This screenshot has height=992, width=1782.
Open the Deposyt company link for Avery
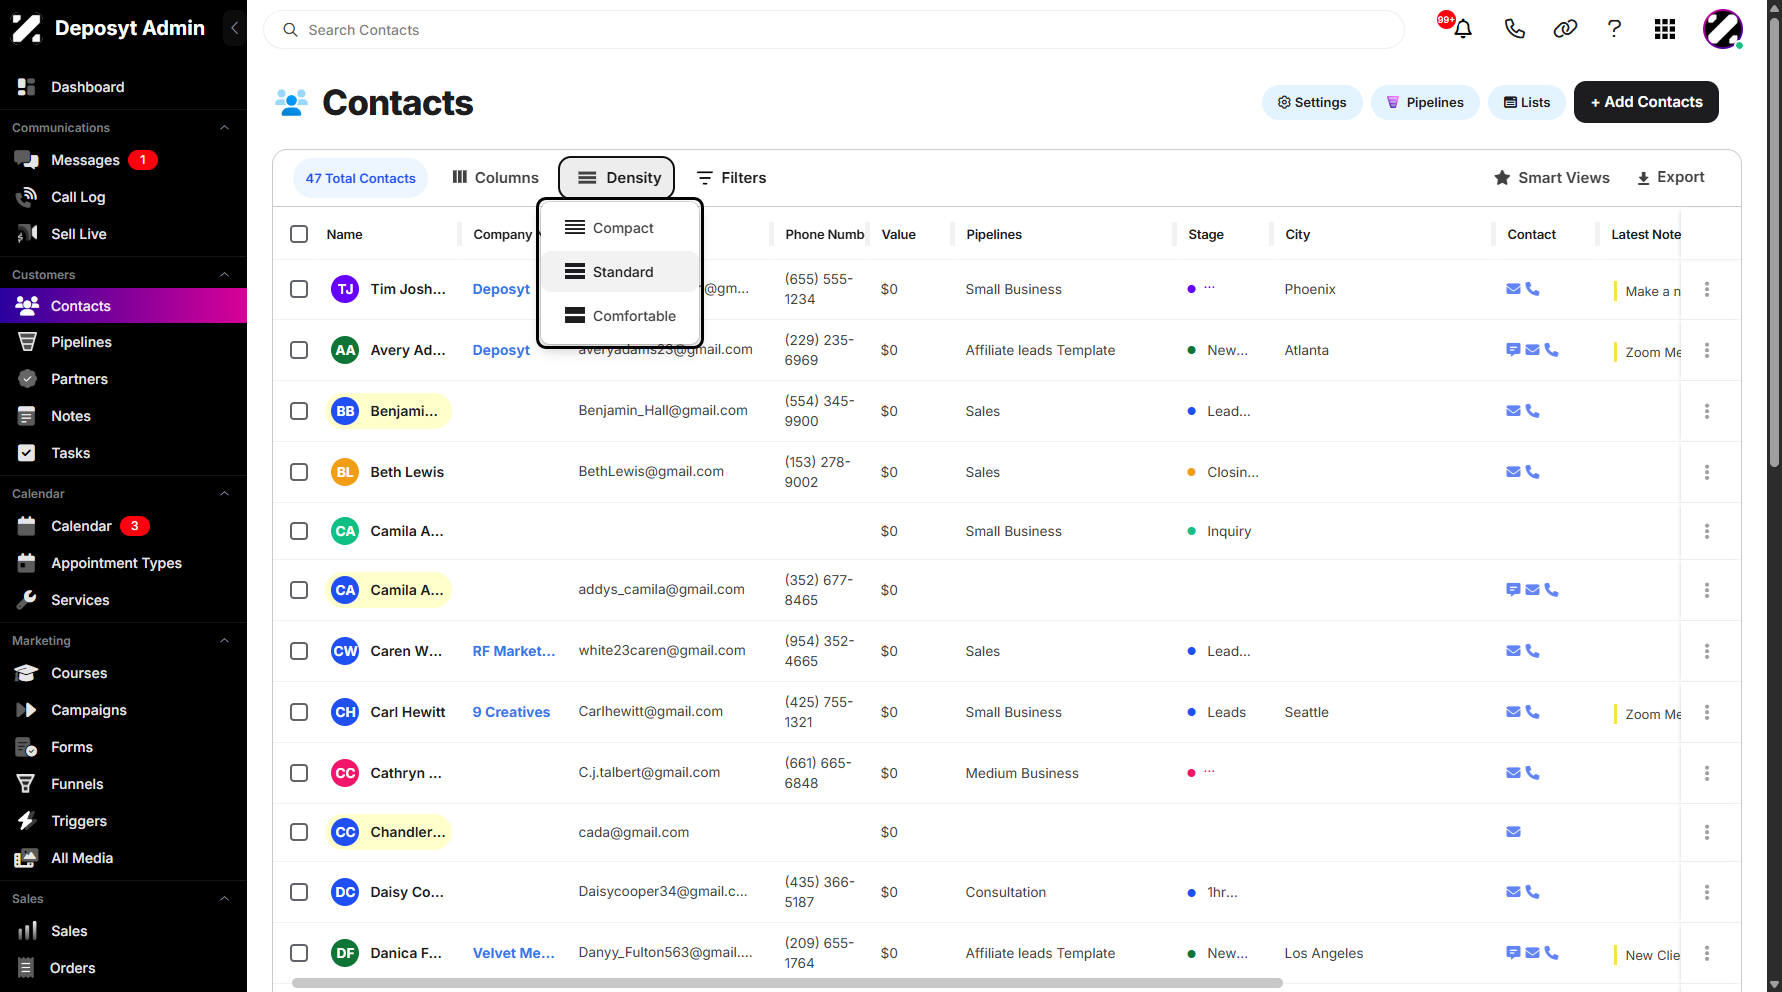(x=501, y=350)
